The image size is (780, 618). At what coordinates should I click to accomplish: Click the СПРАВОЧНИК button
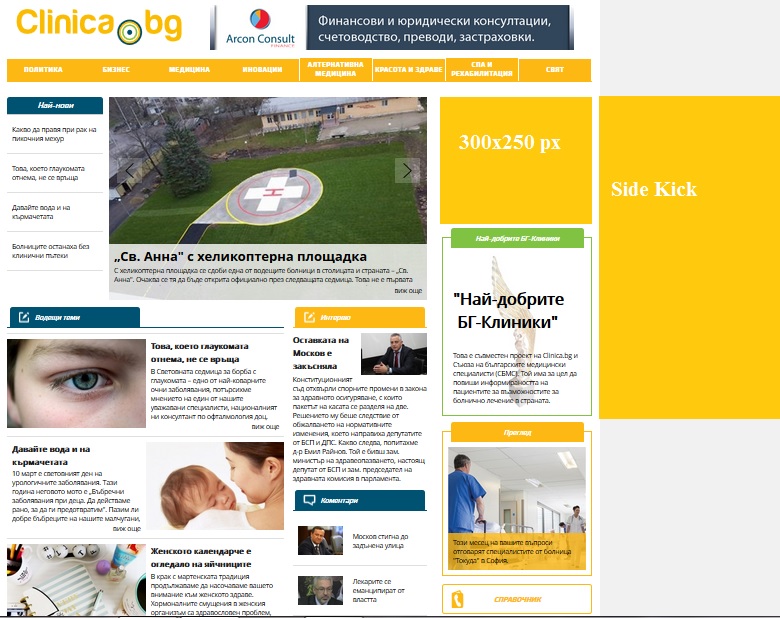517,599
